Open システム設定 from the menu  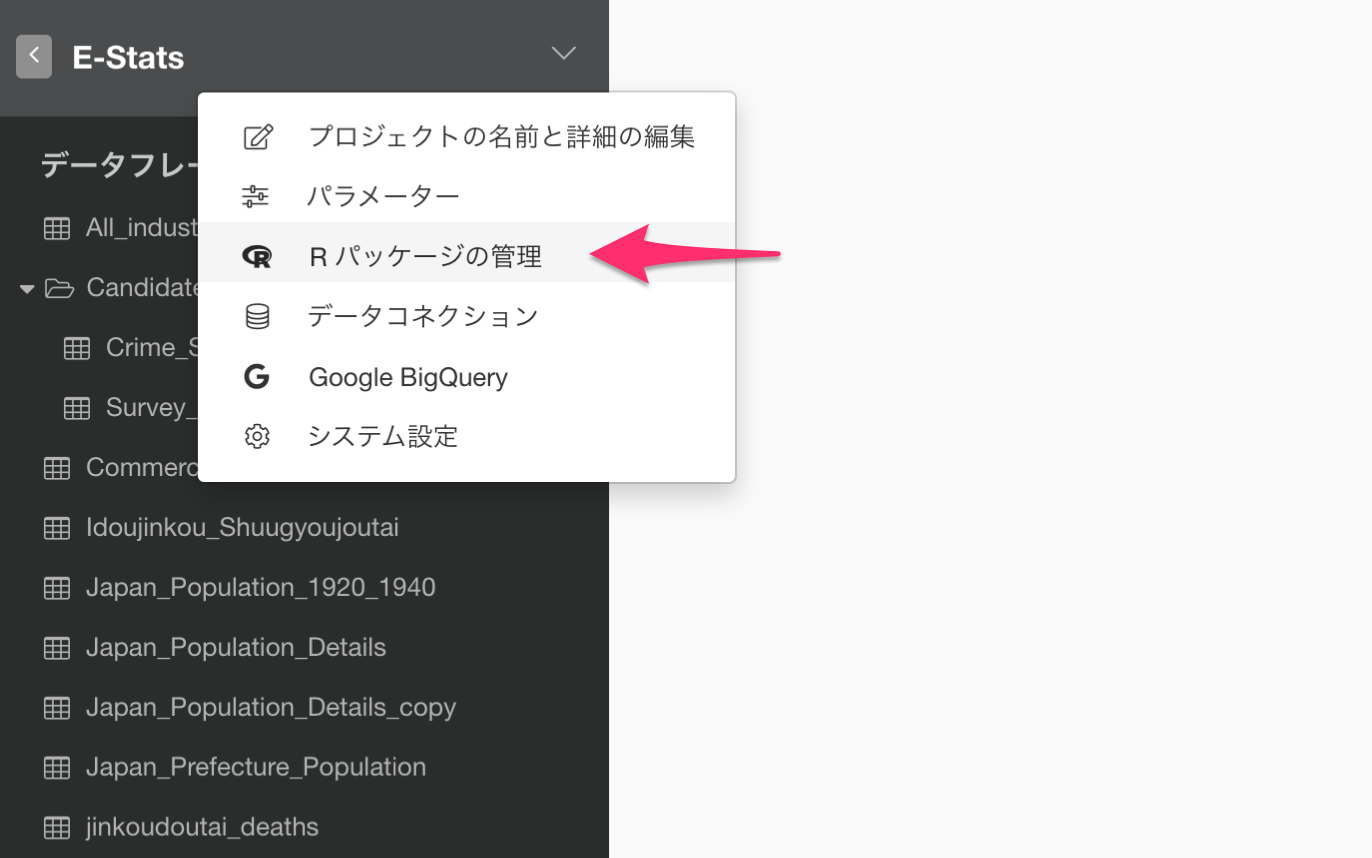[x=466, y=437]
